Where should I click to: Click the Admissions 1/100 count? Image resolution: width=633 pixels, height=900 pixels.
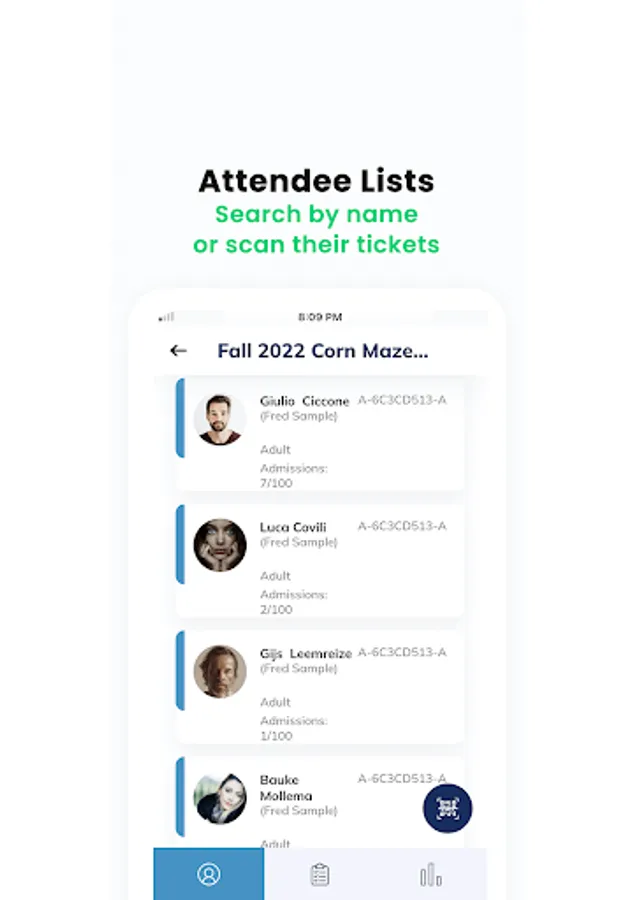click(x=293, y=728)
